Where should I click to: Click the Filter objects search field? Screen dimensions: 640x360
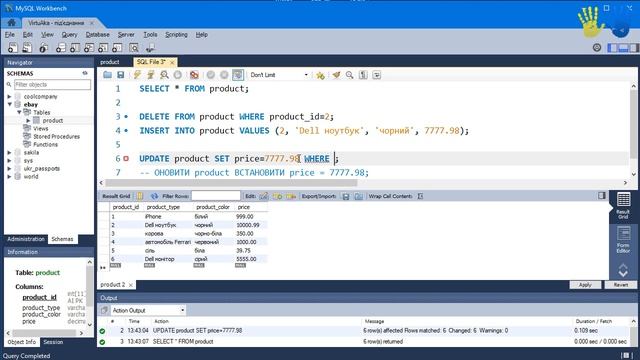click(x=52, y=84)
